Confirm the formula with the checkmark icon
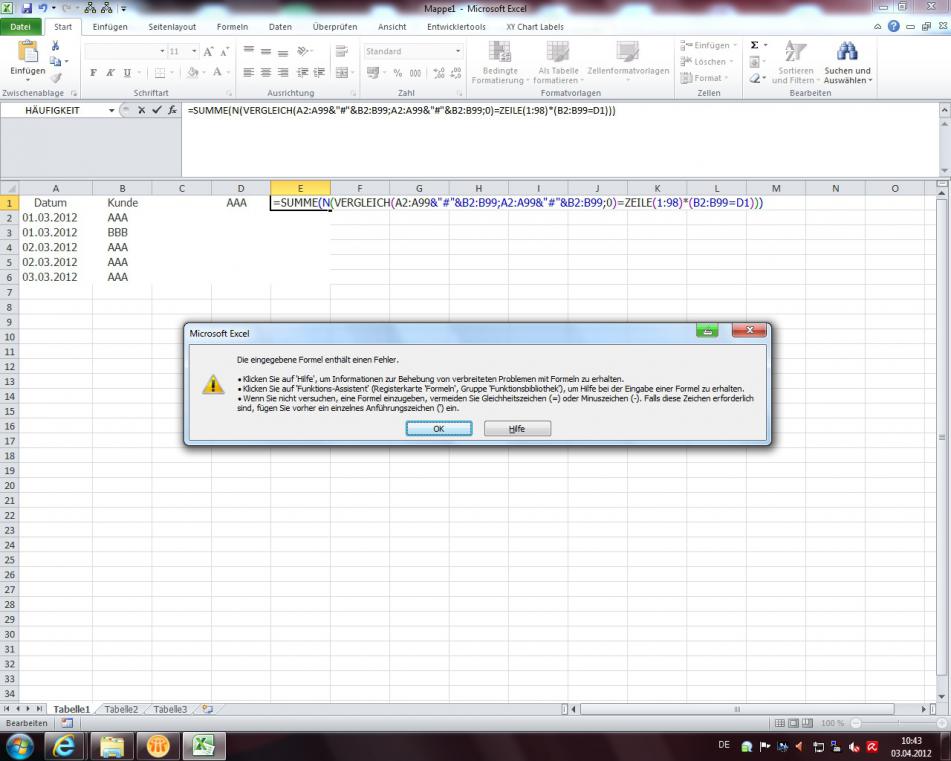Screen dimensions: 951x761 point(157,110)
